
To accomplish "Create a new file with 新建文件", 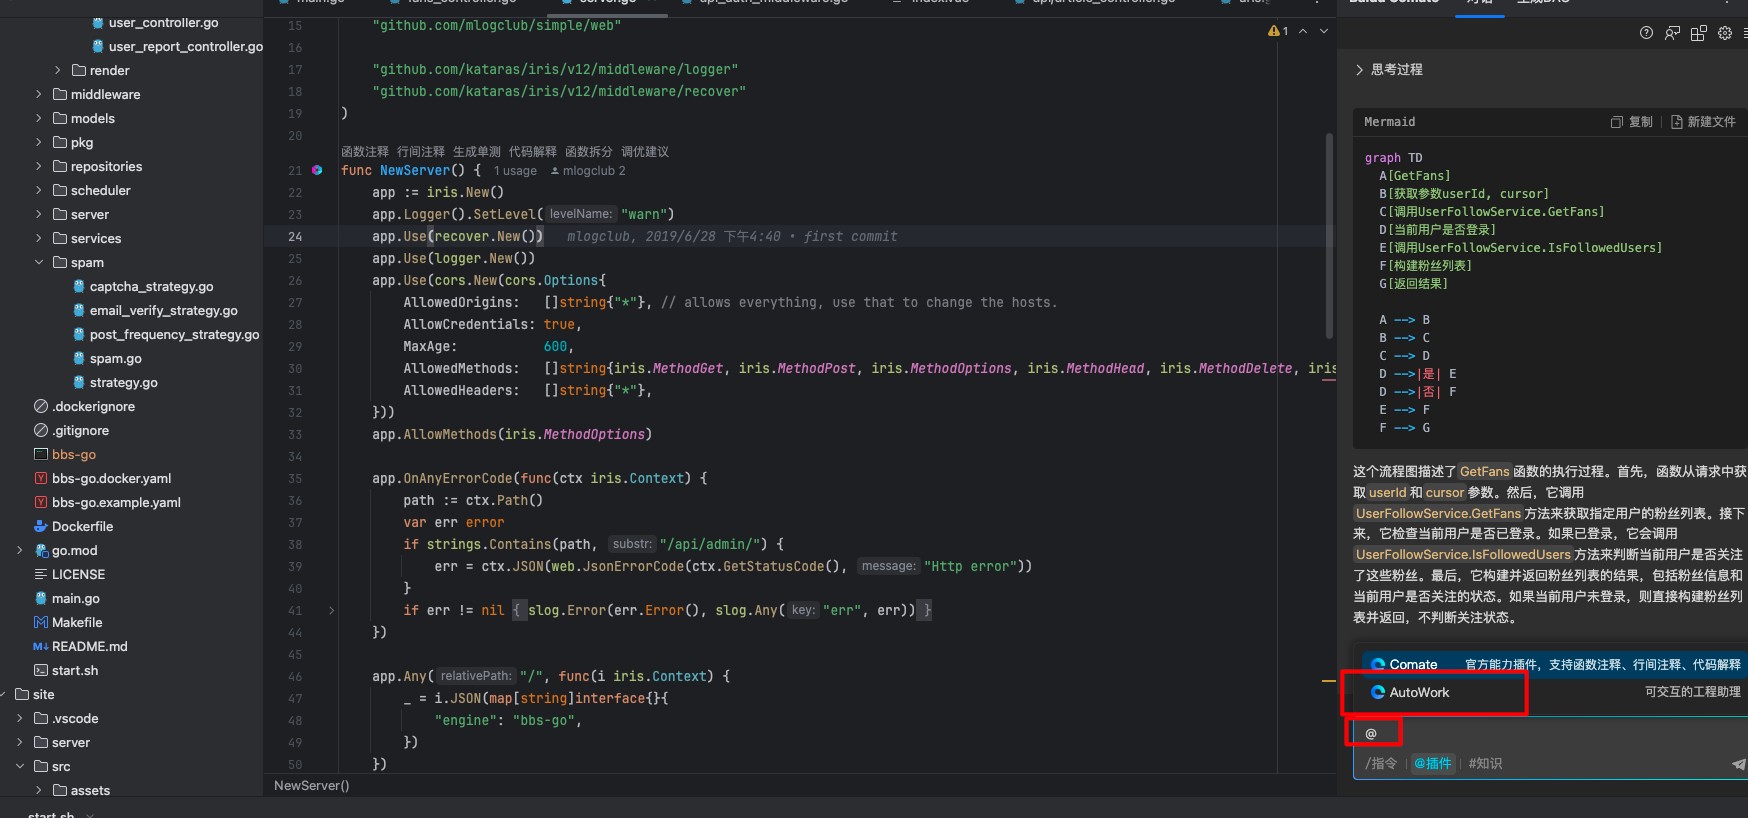I will pos(1703,122).
